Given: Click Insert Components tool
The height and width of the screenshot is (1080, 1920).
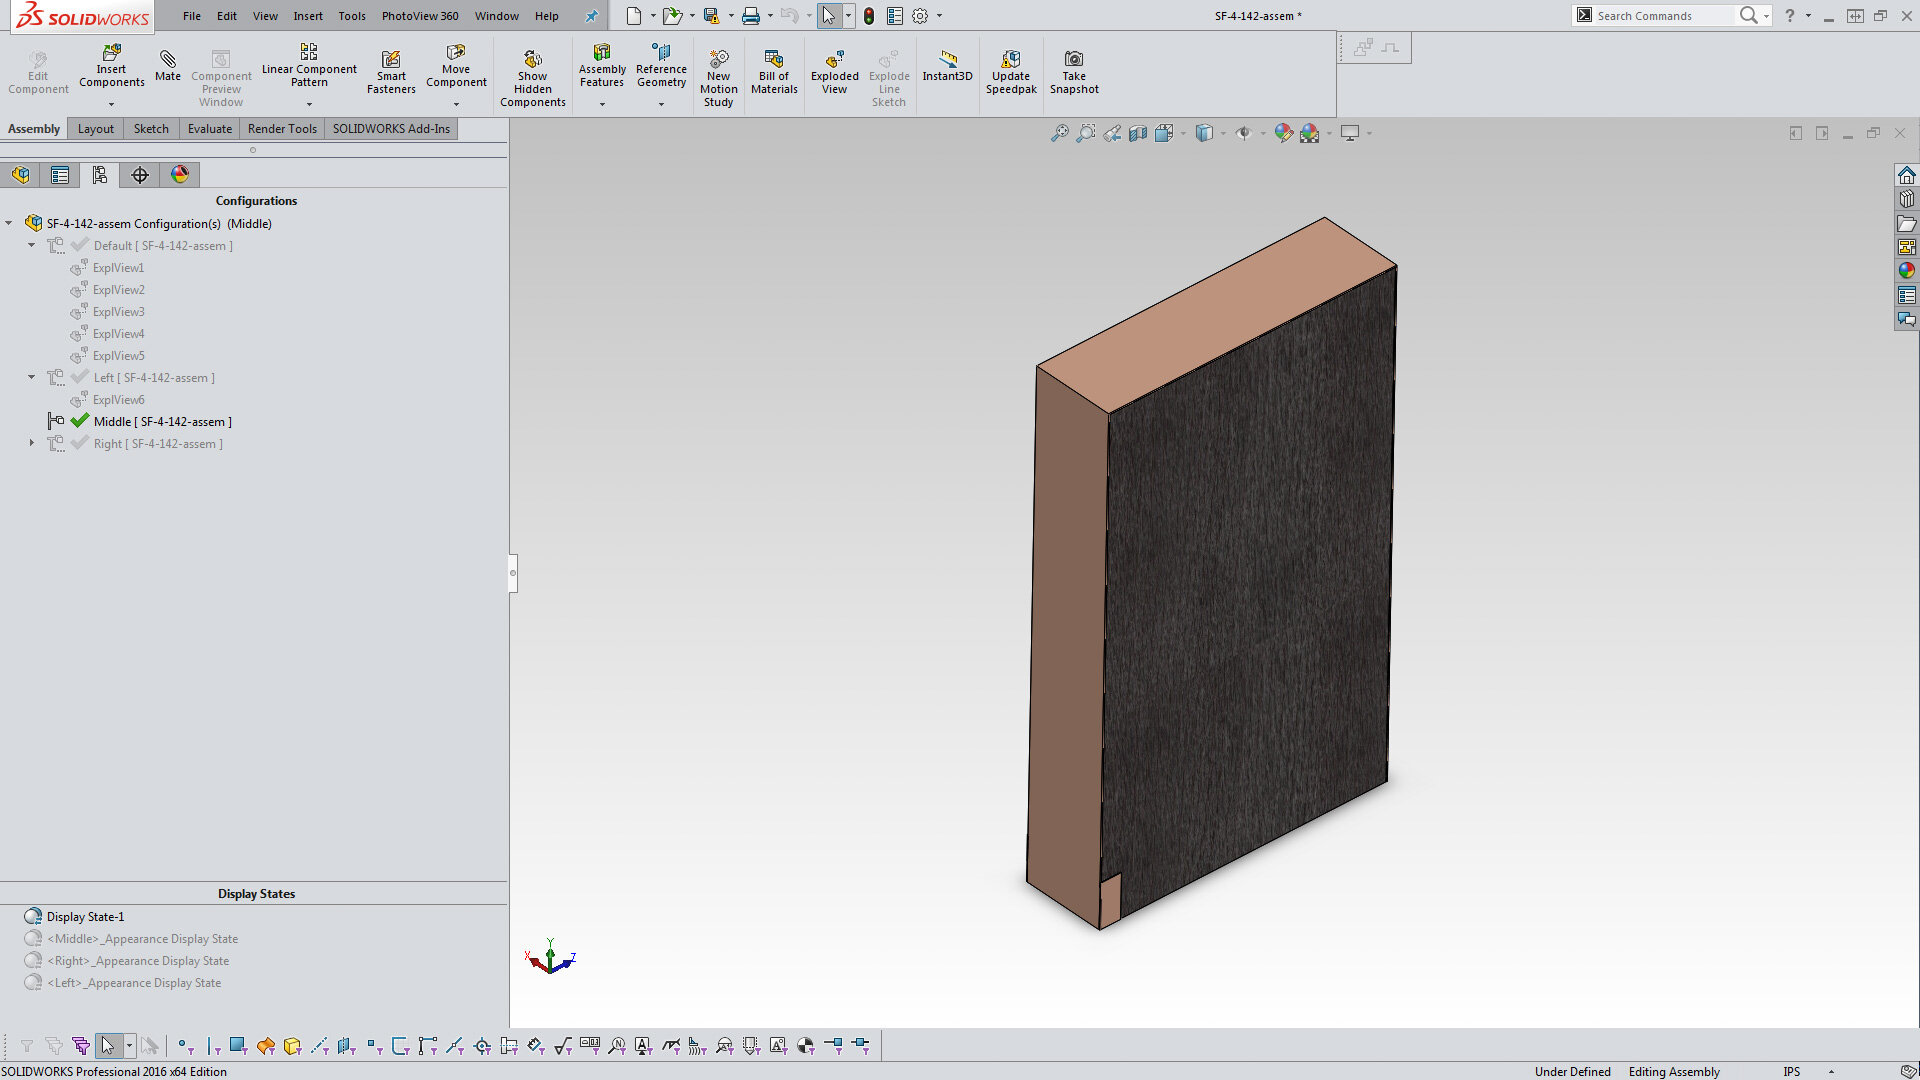Looking at the screenshot, I should (111, 66).
